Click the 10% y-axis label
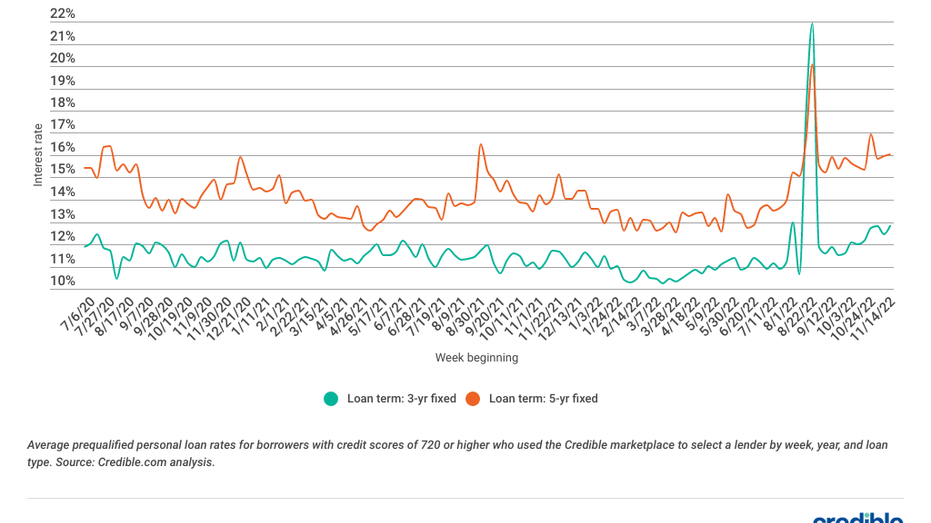 pyautogui.click(x=62, y=281)
